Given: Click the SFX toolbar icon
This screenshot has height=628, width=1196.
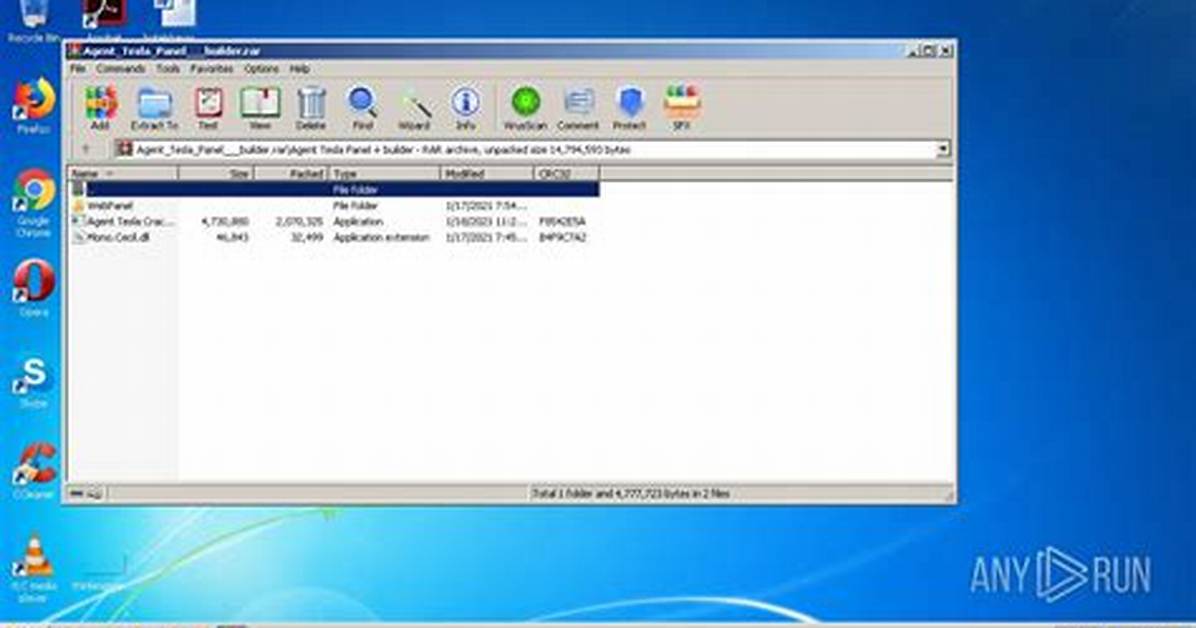Looking at the screenshot, I should [681, 108].
